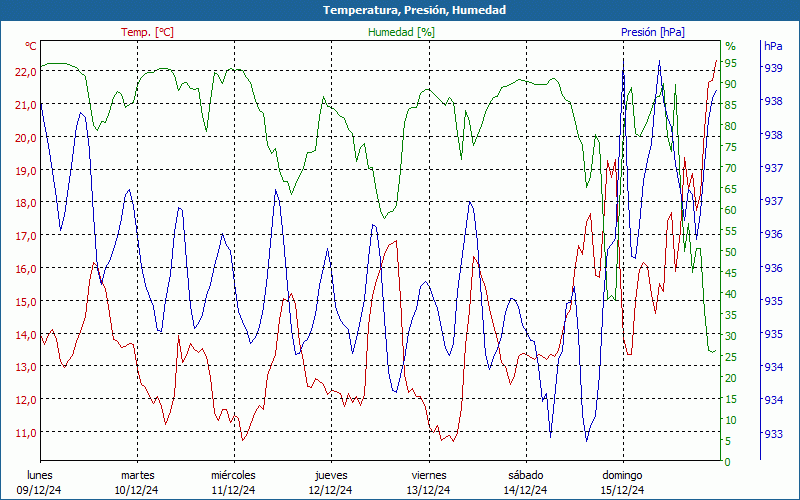The image size is (800, 500).
Task: Click the '50' humidity axis value
Action: pos(731,252)
